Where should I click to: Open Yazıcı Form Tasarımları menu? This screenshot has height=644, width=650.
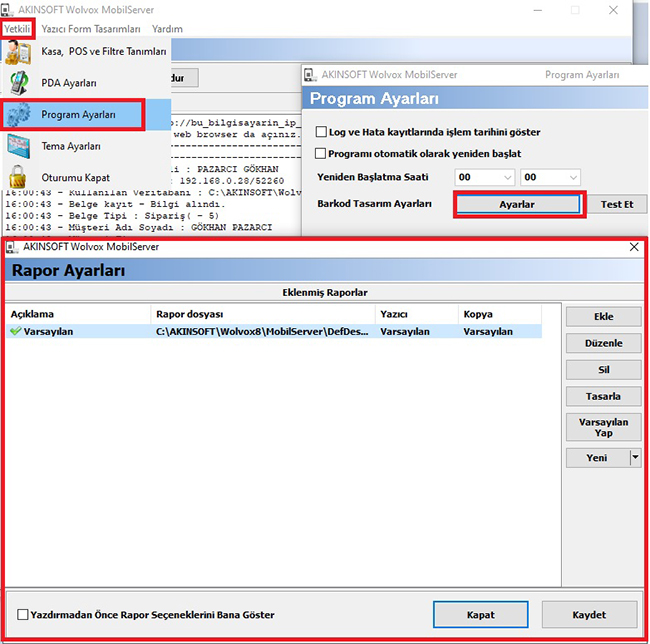tap(91, 29)
